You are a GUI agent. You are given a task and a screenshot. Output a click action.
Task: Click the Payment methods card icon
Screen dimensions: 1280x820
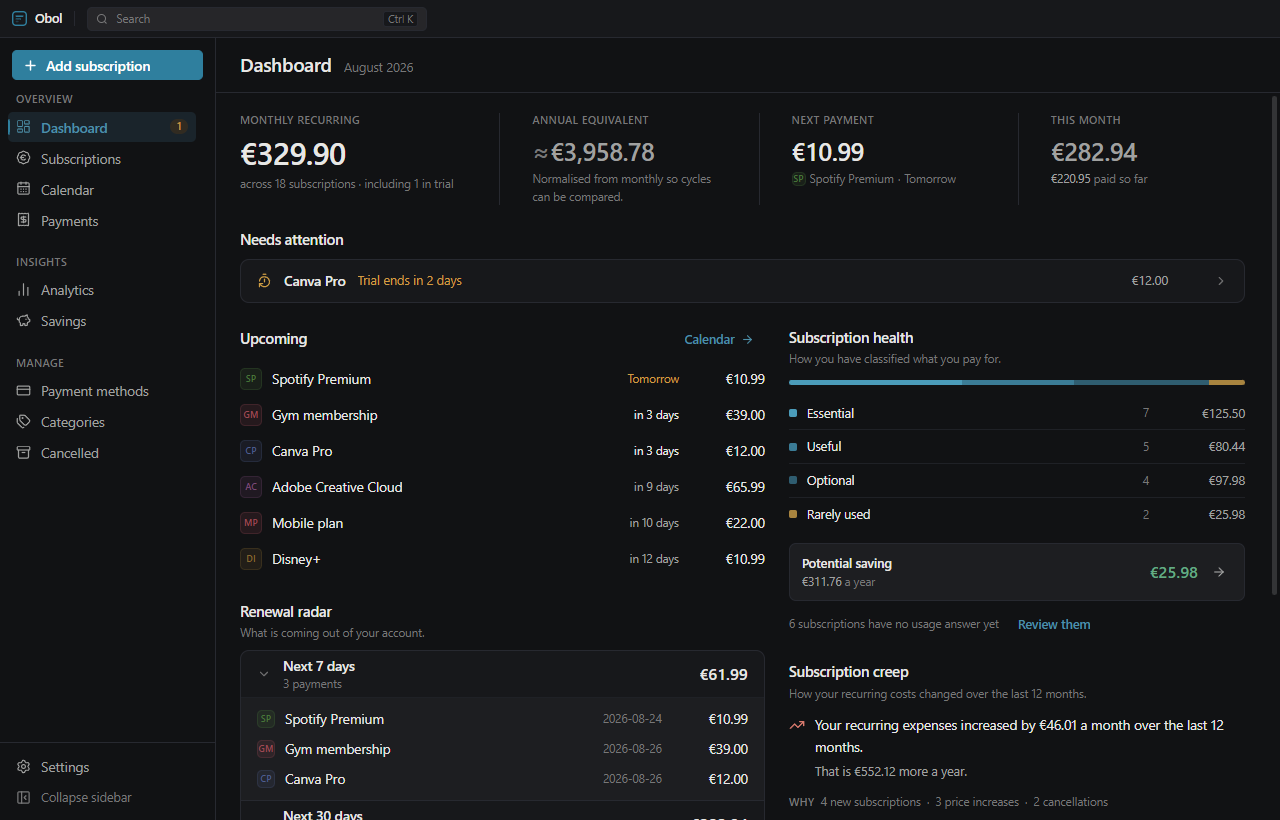click(x=24, y=390)
